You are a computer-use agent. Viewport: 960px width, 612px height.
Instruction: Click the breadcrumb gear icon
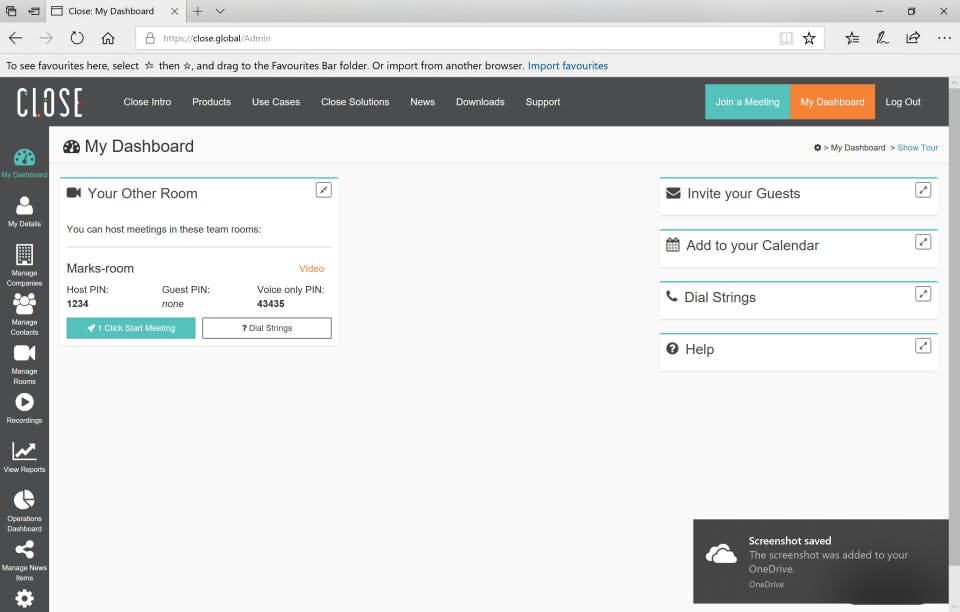[817, 147]
